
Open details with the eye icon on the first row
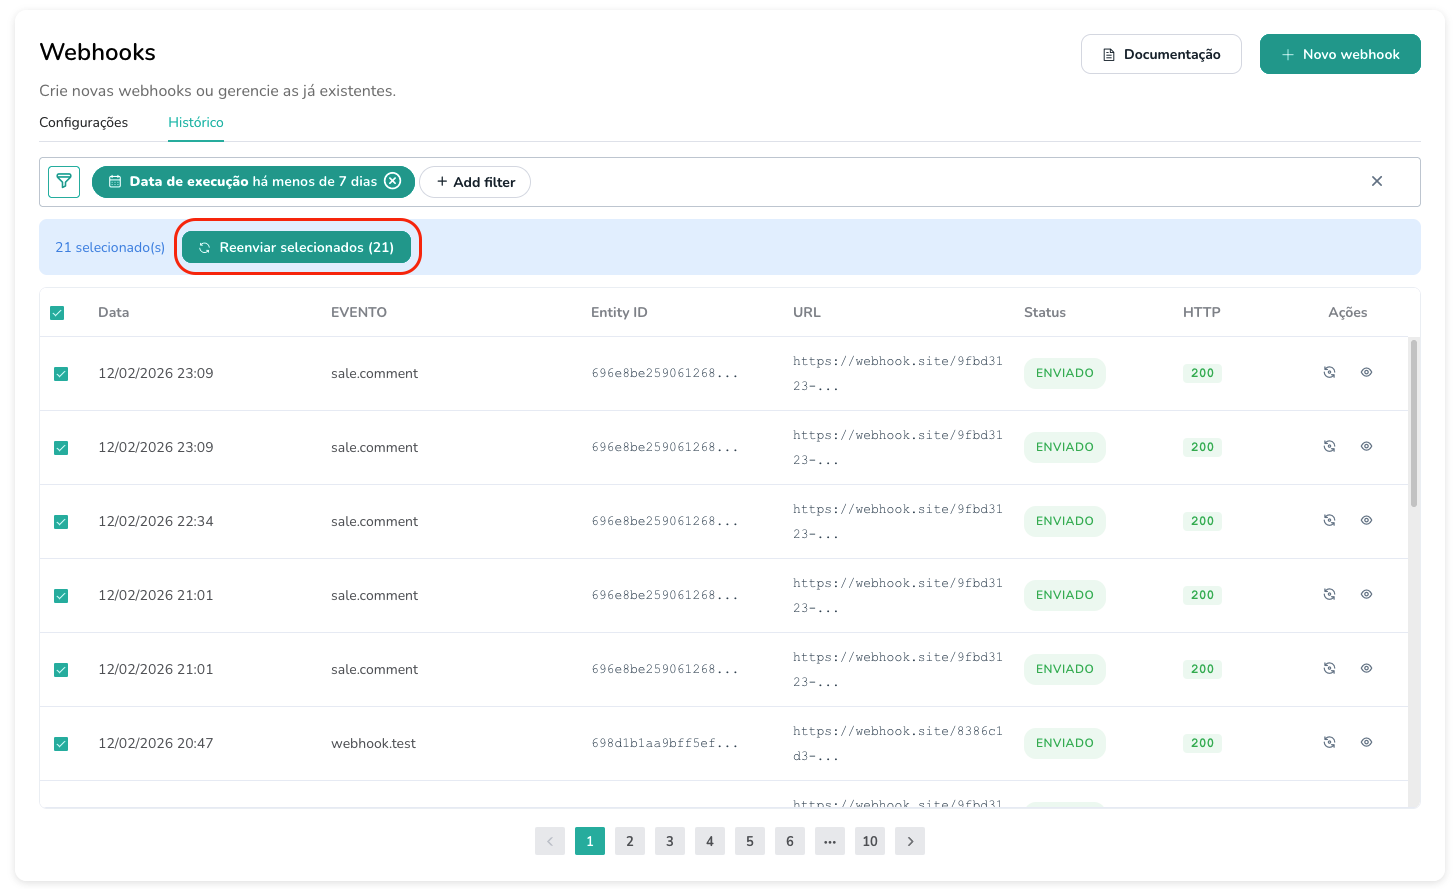[1366, 372]
